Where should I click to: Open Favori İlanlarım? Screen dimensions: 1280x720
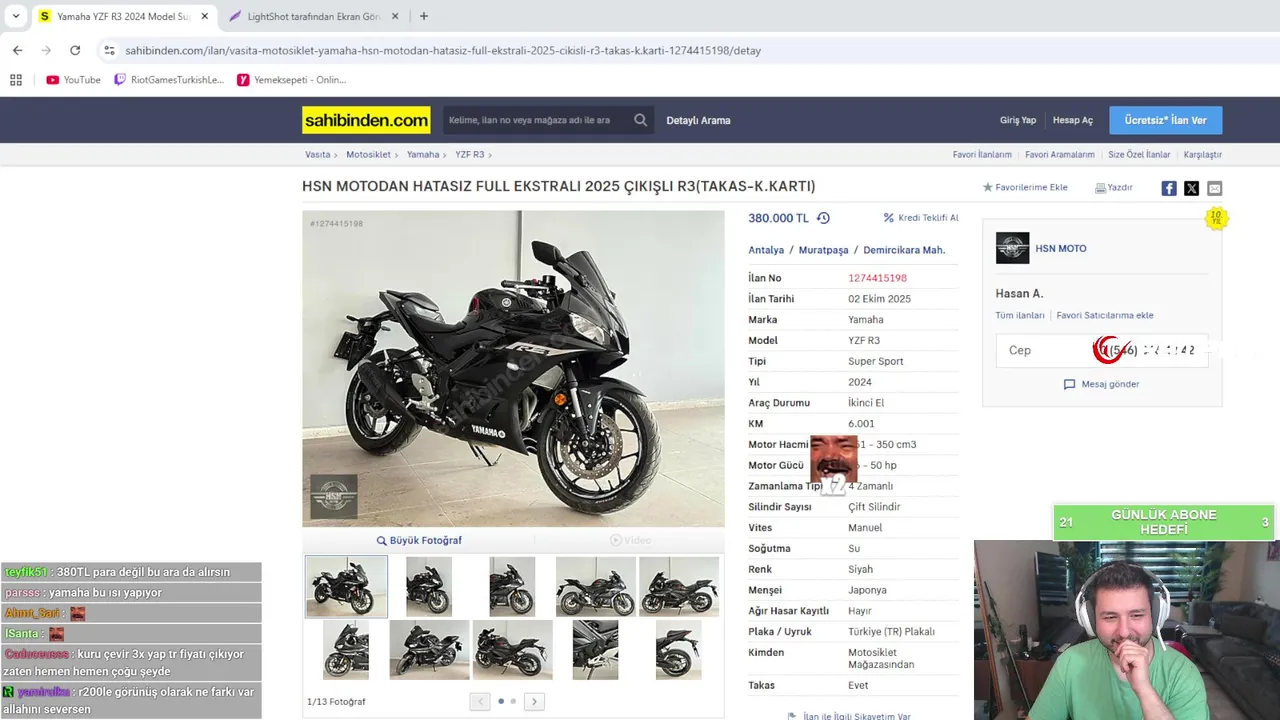[x=982, y=155]
